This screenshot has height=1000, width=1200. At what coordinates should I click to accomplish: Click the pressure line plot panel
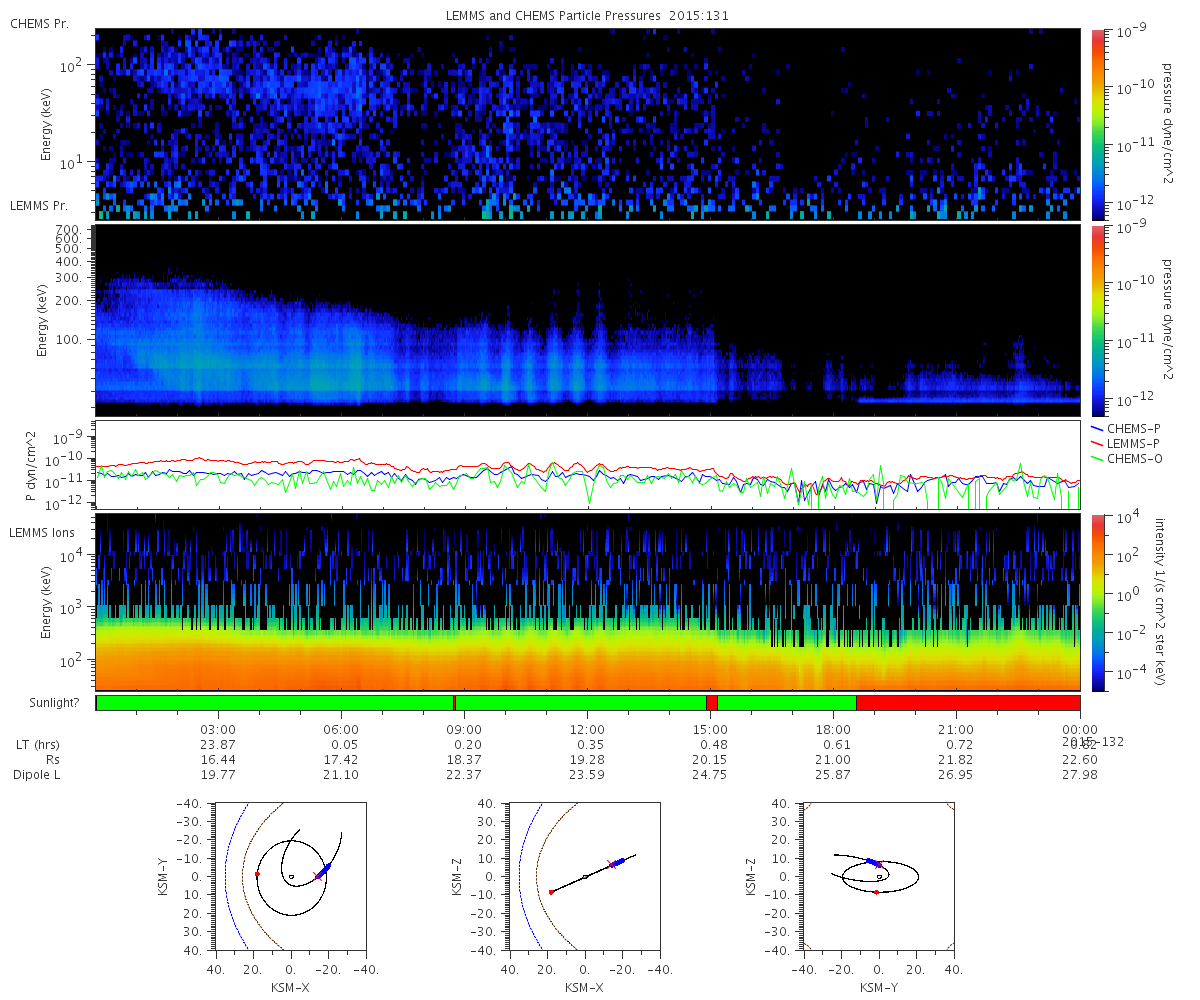(588, 465)
